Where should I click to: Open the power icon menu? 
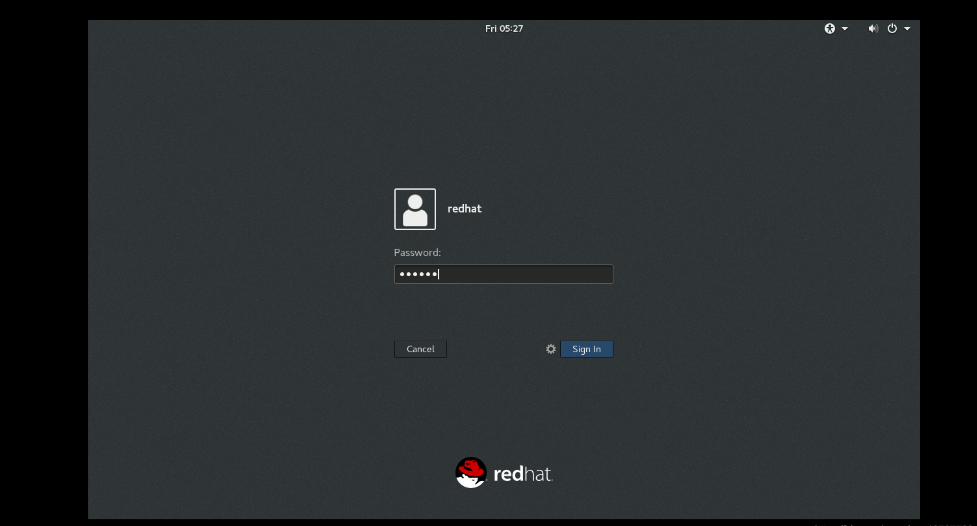[x=892, y=29]
